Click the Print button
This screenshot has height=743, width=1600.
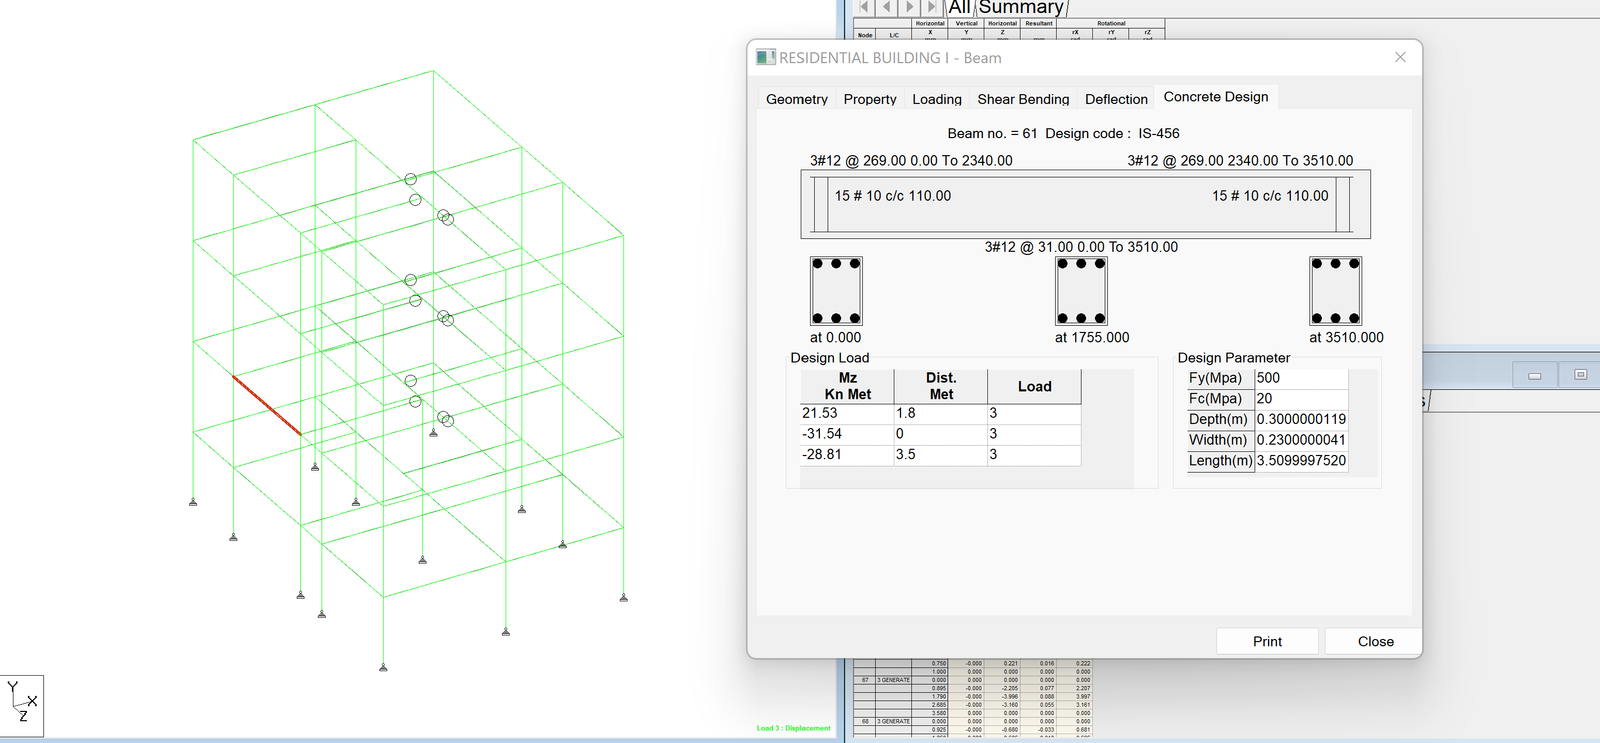(1267, 641)
